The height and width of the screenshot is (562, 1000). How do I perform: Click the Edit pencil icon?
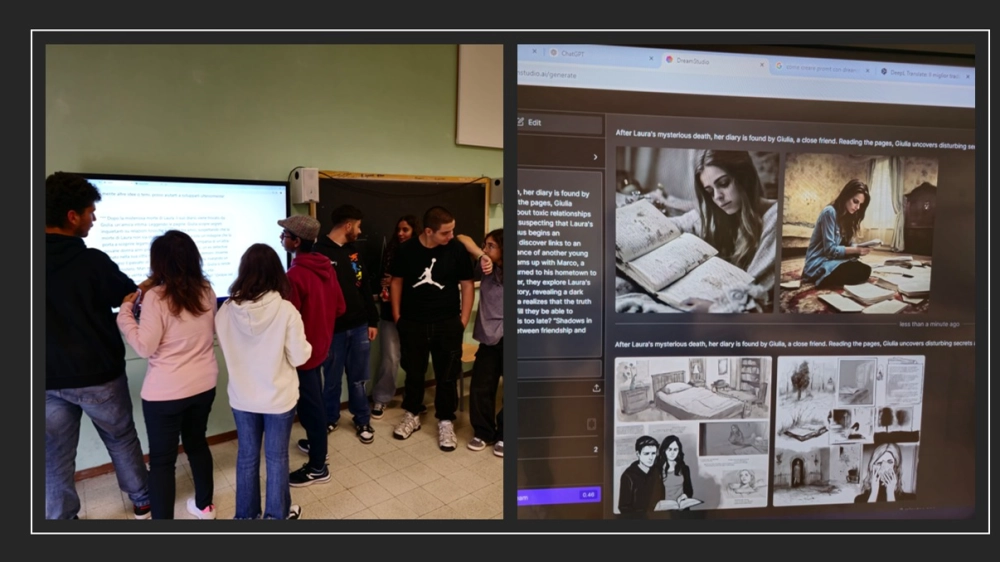[521, 122]
